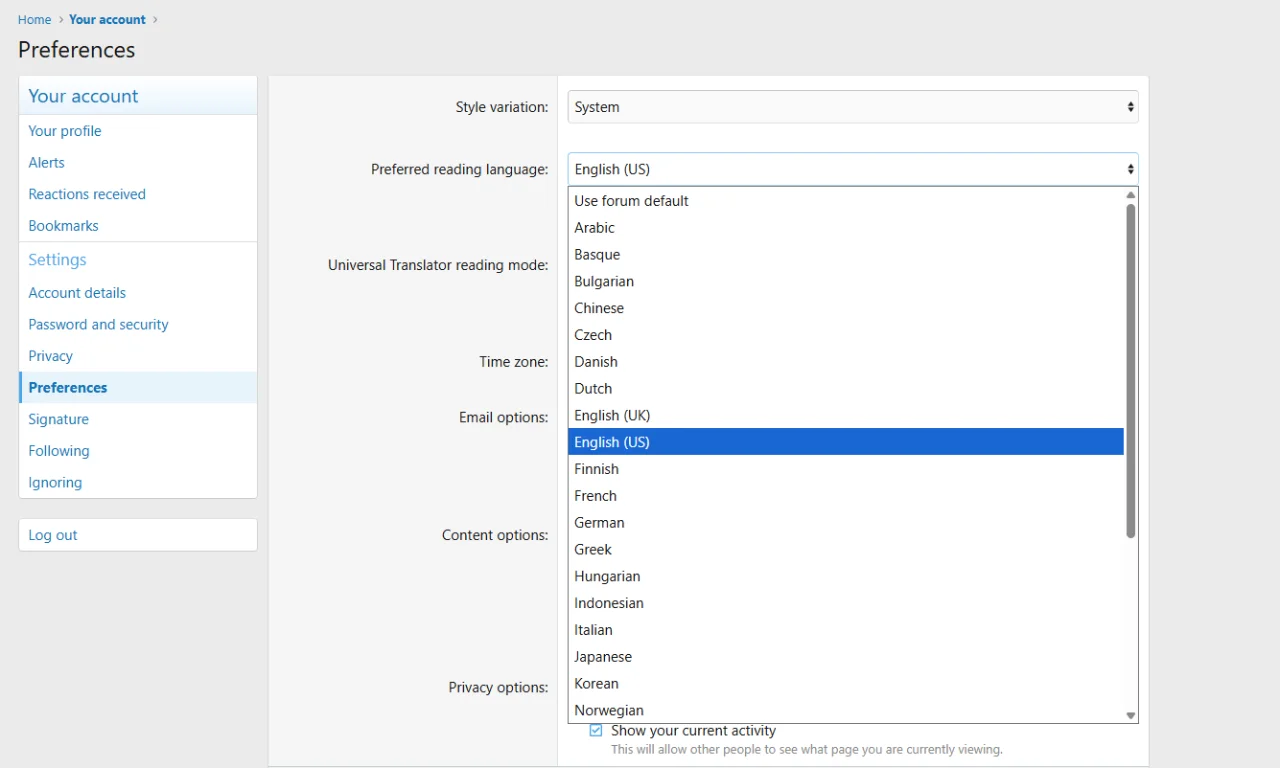Click the language list scroll-up arrow
Viewport: 1280px width, 768px height.
[x=1131, y=195]
